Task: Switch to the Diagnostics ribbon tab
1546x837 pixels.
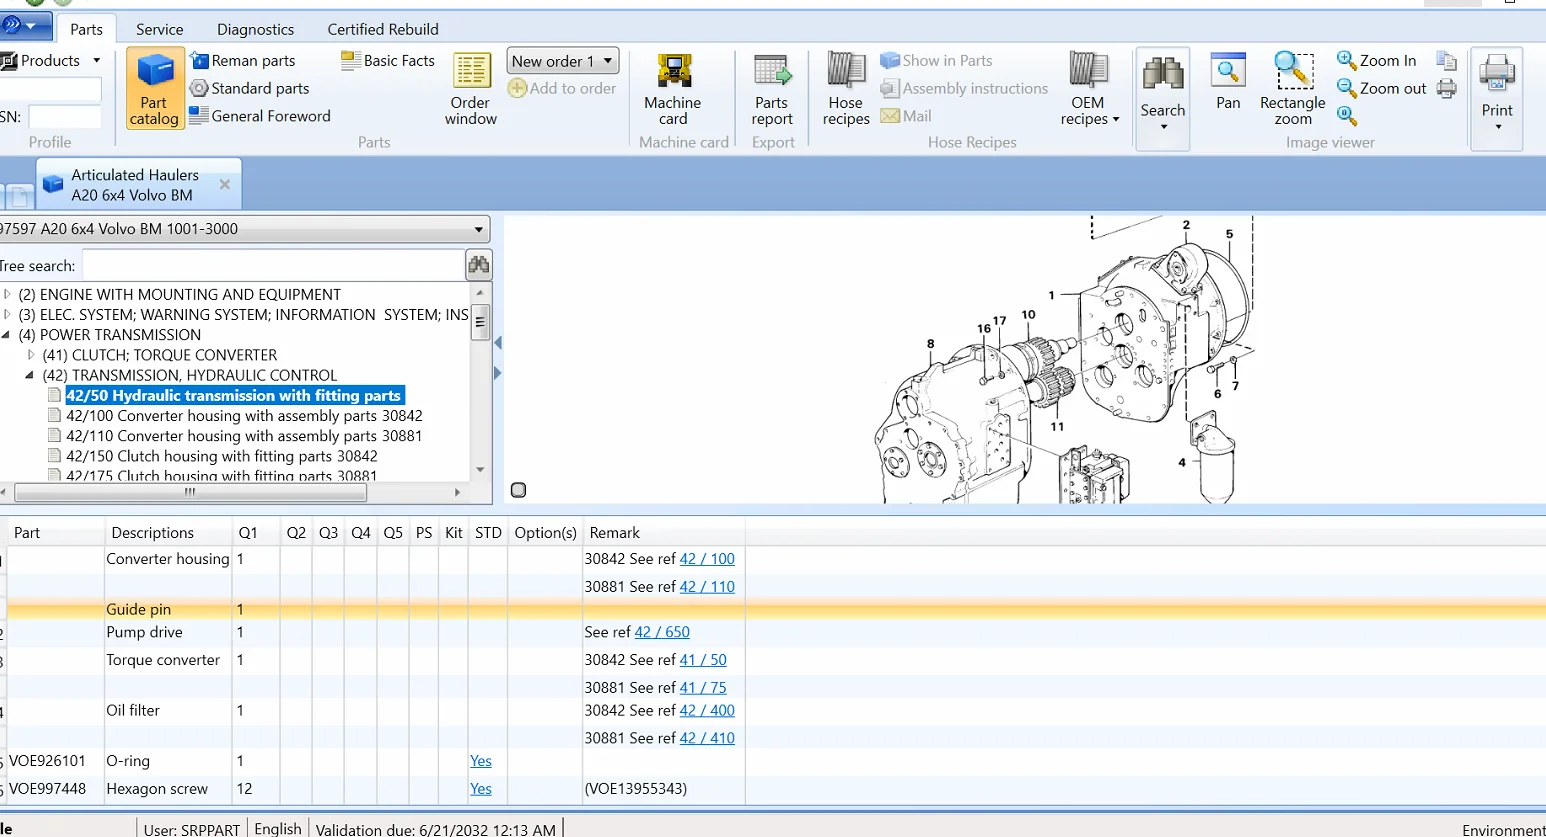Action: pyautogui.click(x=255, y=29)
